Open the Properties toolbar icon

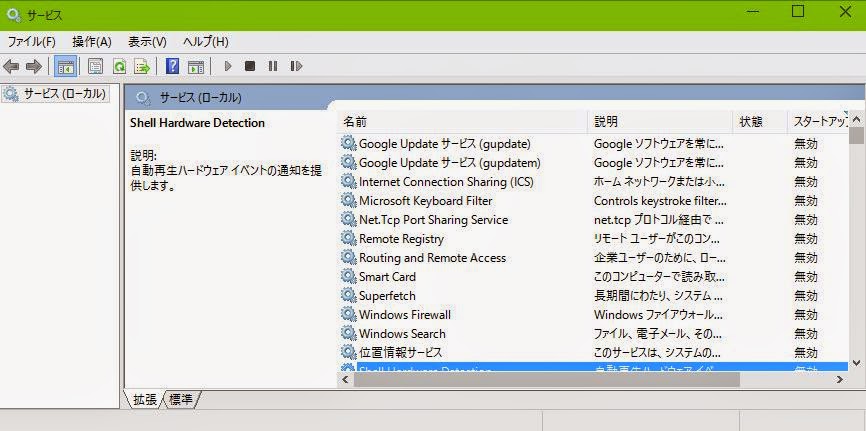tap(96, 67)
